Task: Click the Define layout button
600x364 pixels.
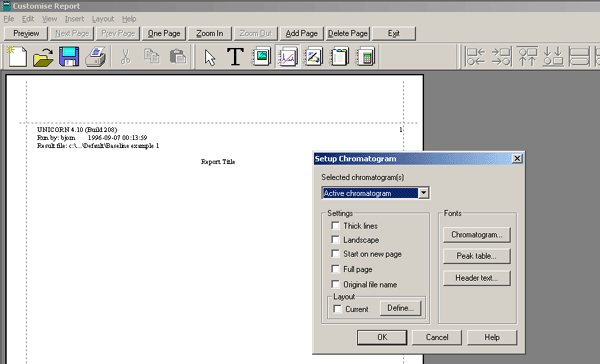Action: pyautogui.click(x=400, y=308)
